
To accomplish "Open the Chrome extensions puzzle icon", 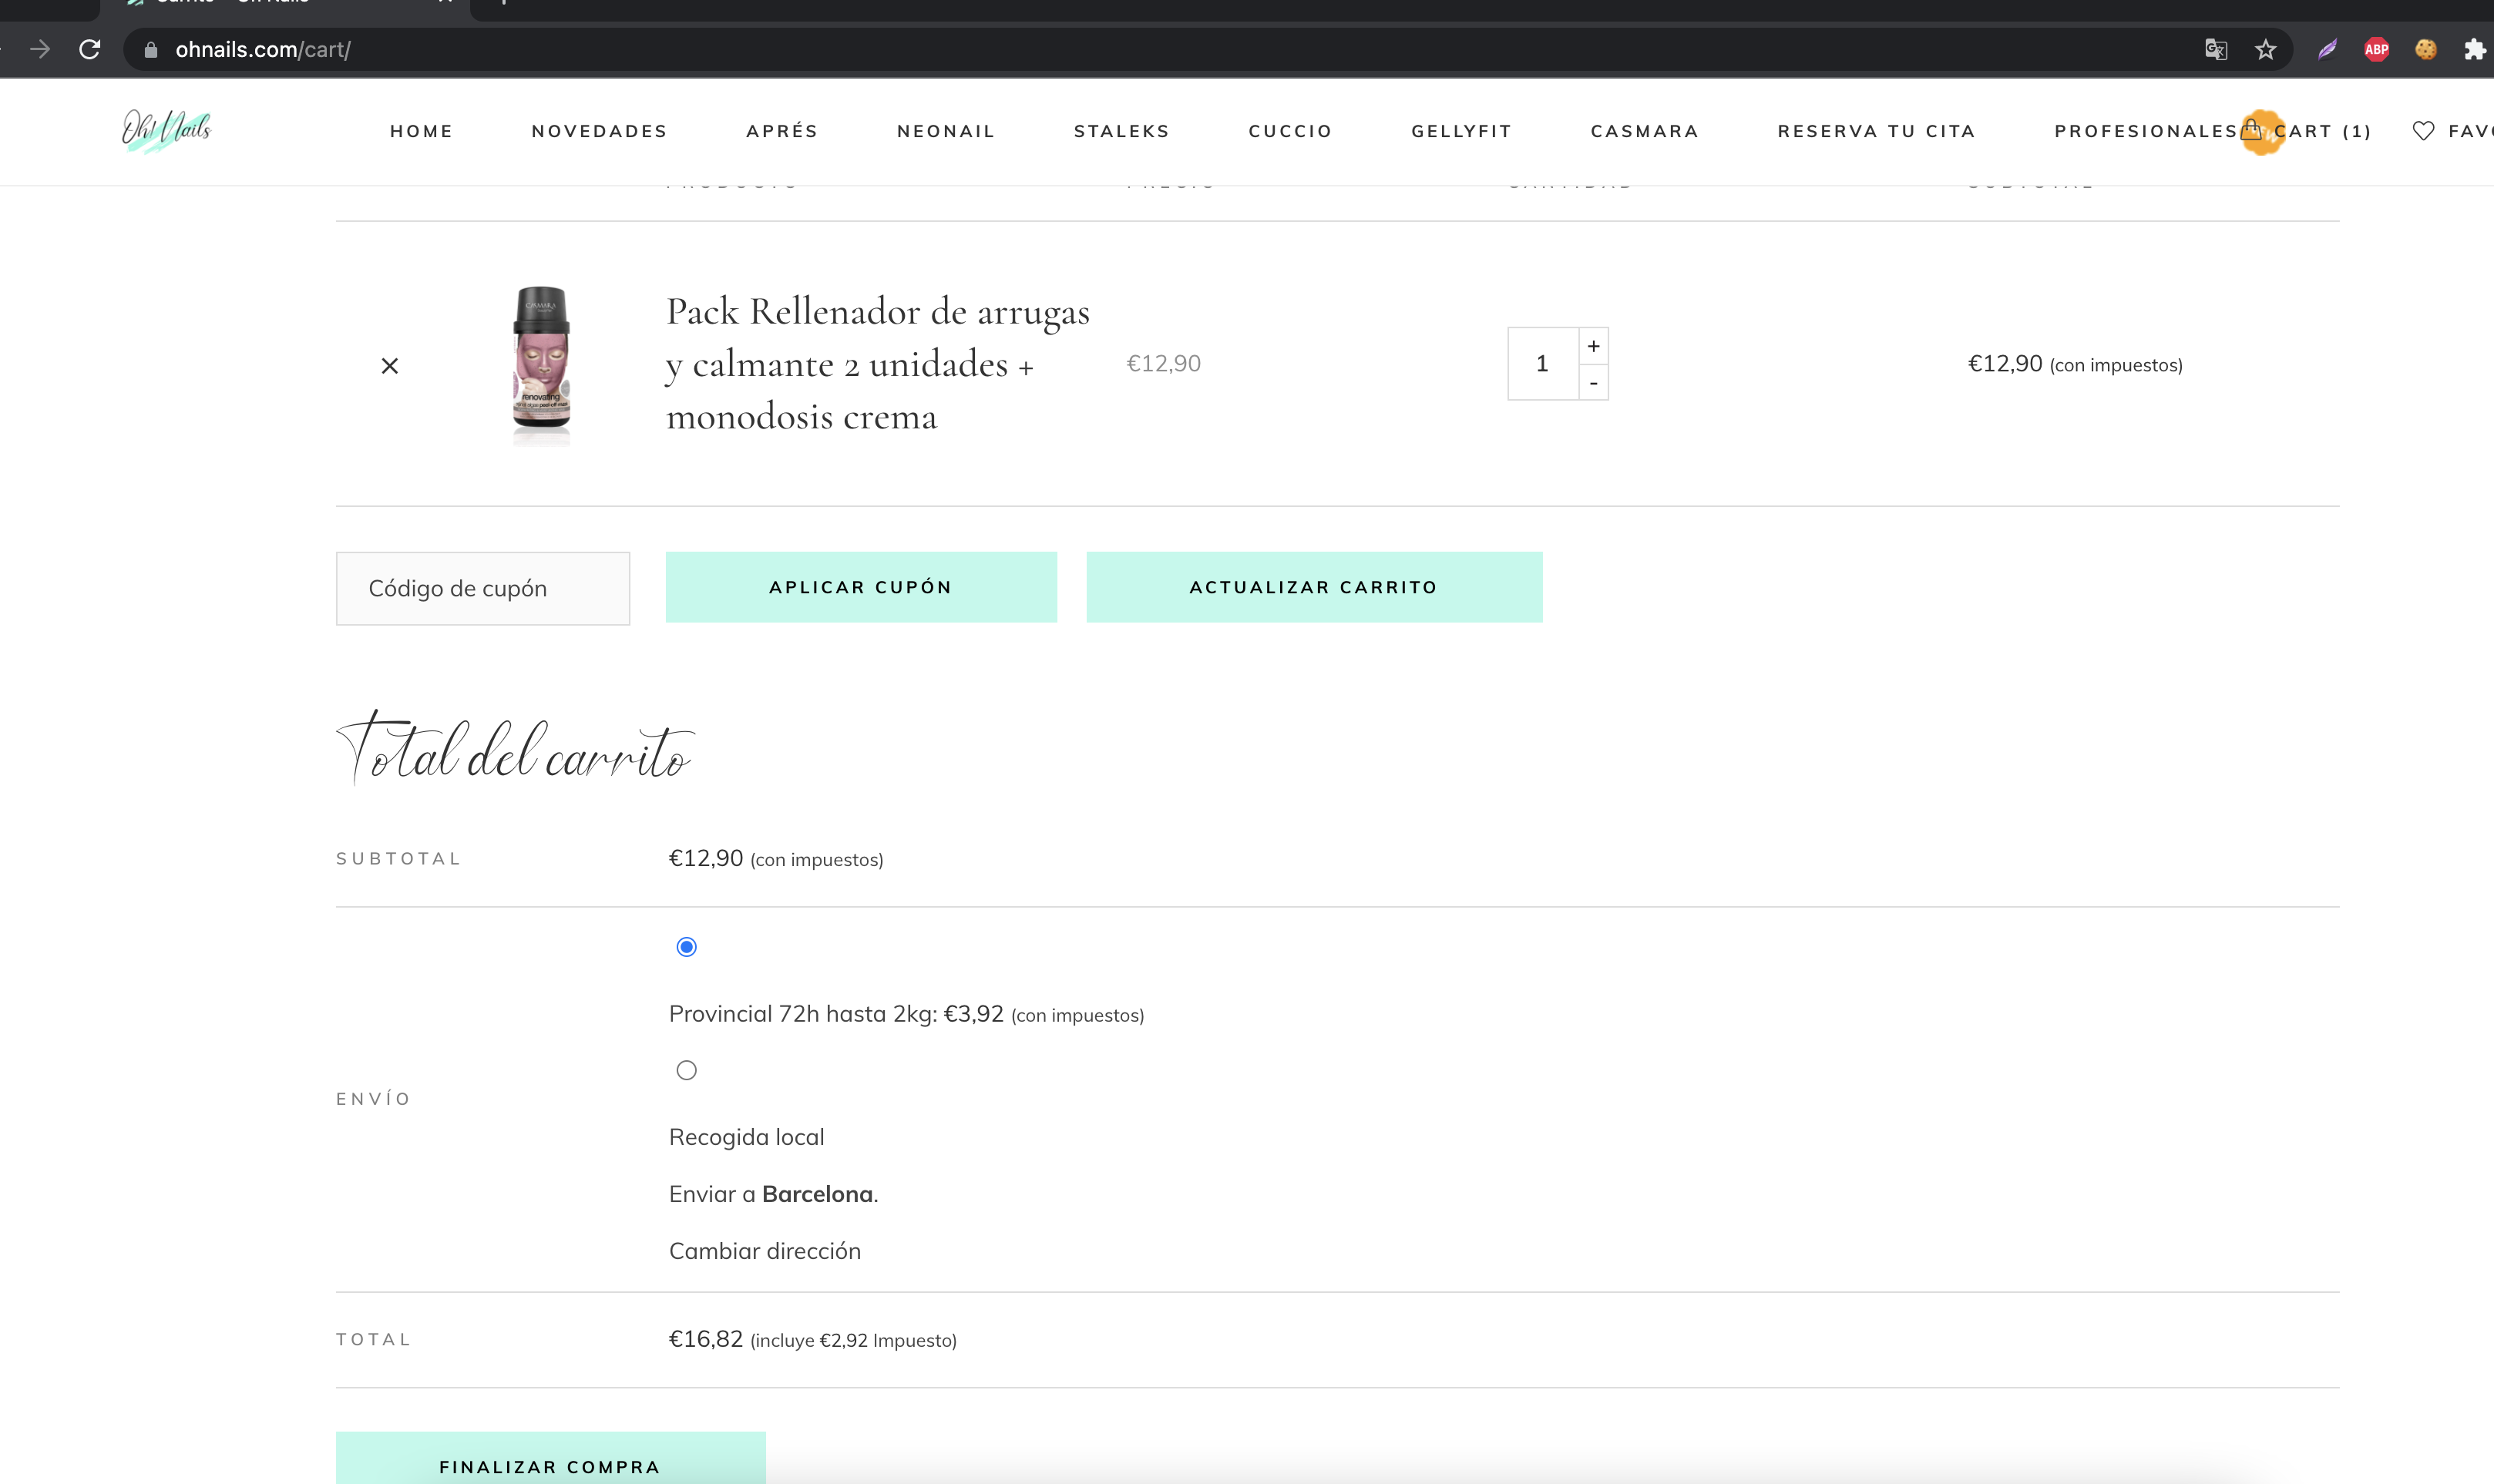I will (2475, 49).
